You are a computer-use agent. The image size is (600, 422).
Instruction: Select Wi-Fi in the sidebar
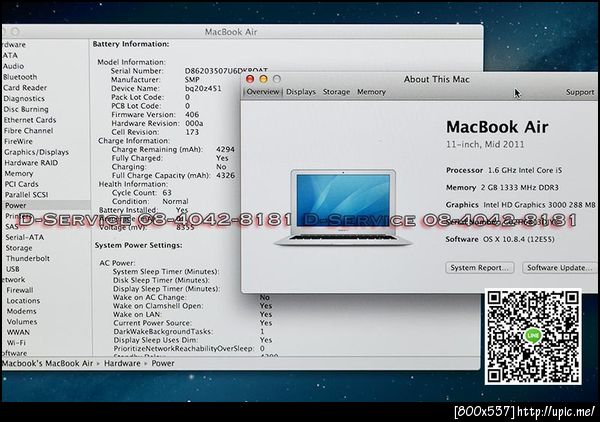(16, 342)
